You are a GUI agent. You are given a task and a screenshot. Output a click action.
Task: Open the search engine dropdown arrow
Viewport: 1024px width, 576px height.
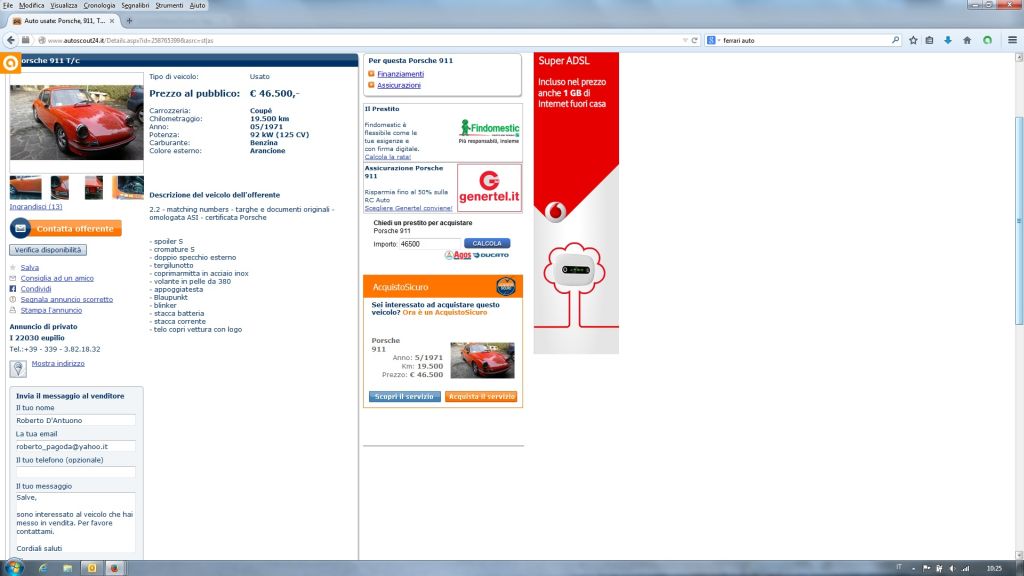click(x=719, y=40)
